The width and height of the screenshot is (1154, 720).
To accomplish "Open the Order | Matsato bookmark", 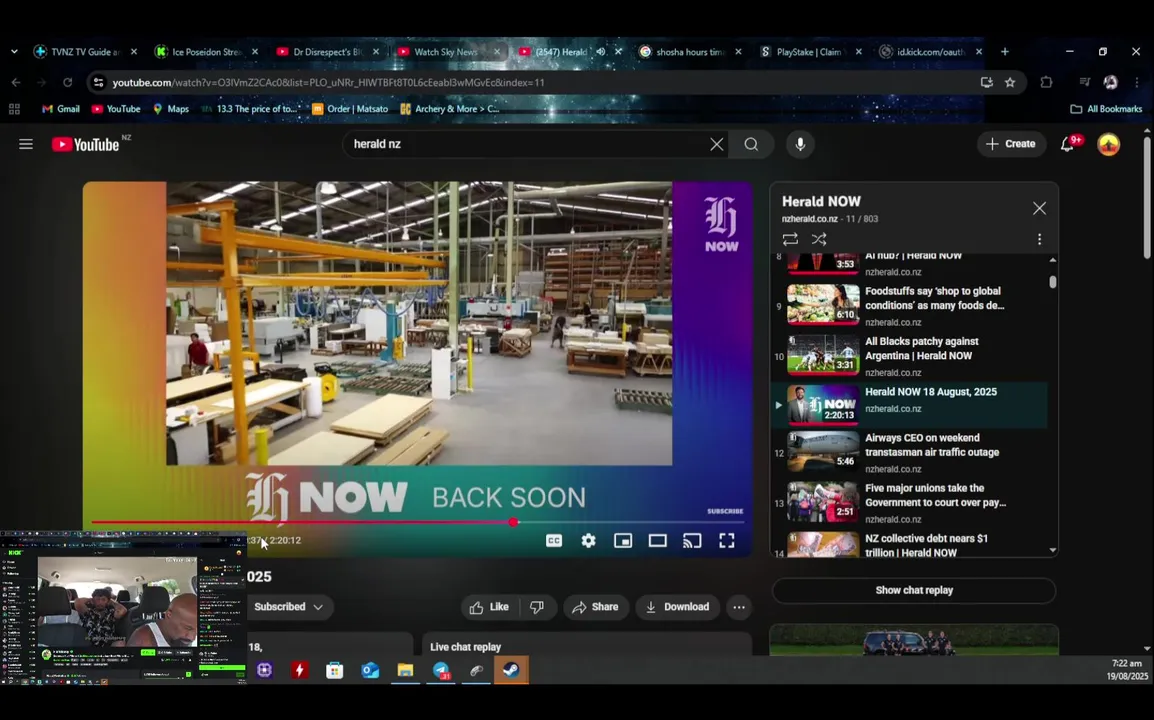I will click(350, 109).
